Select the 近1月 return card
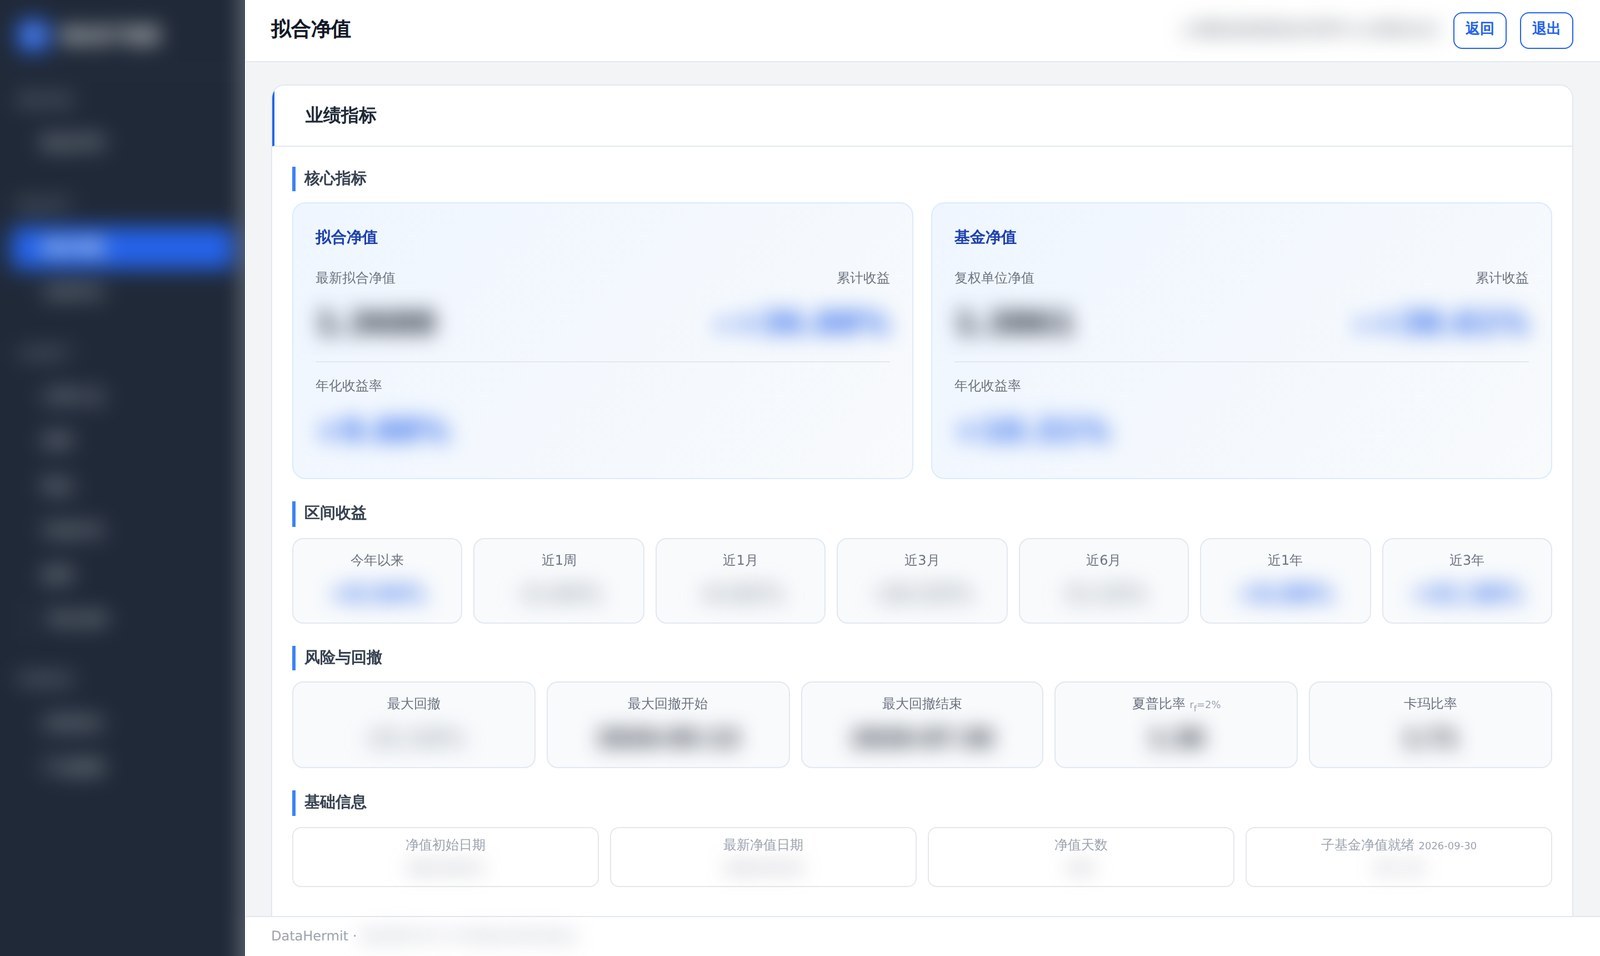 click(x=740, y=581)
